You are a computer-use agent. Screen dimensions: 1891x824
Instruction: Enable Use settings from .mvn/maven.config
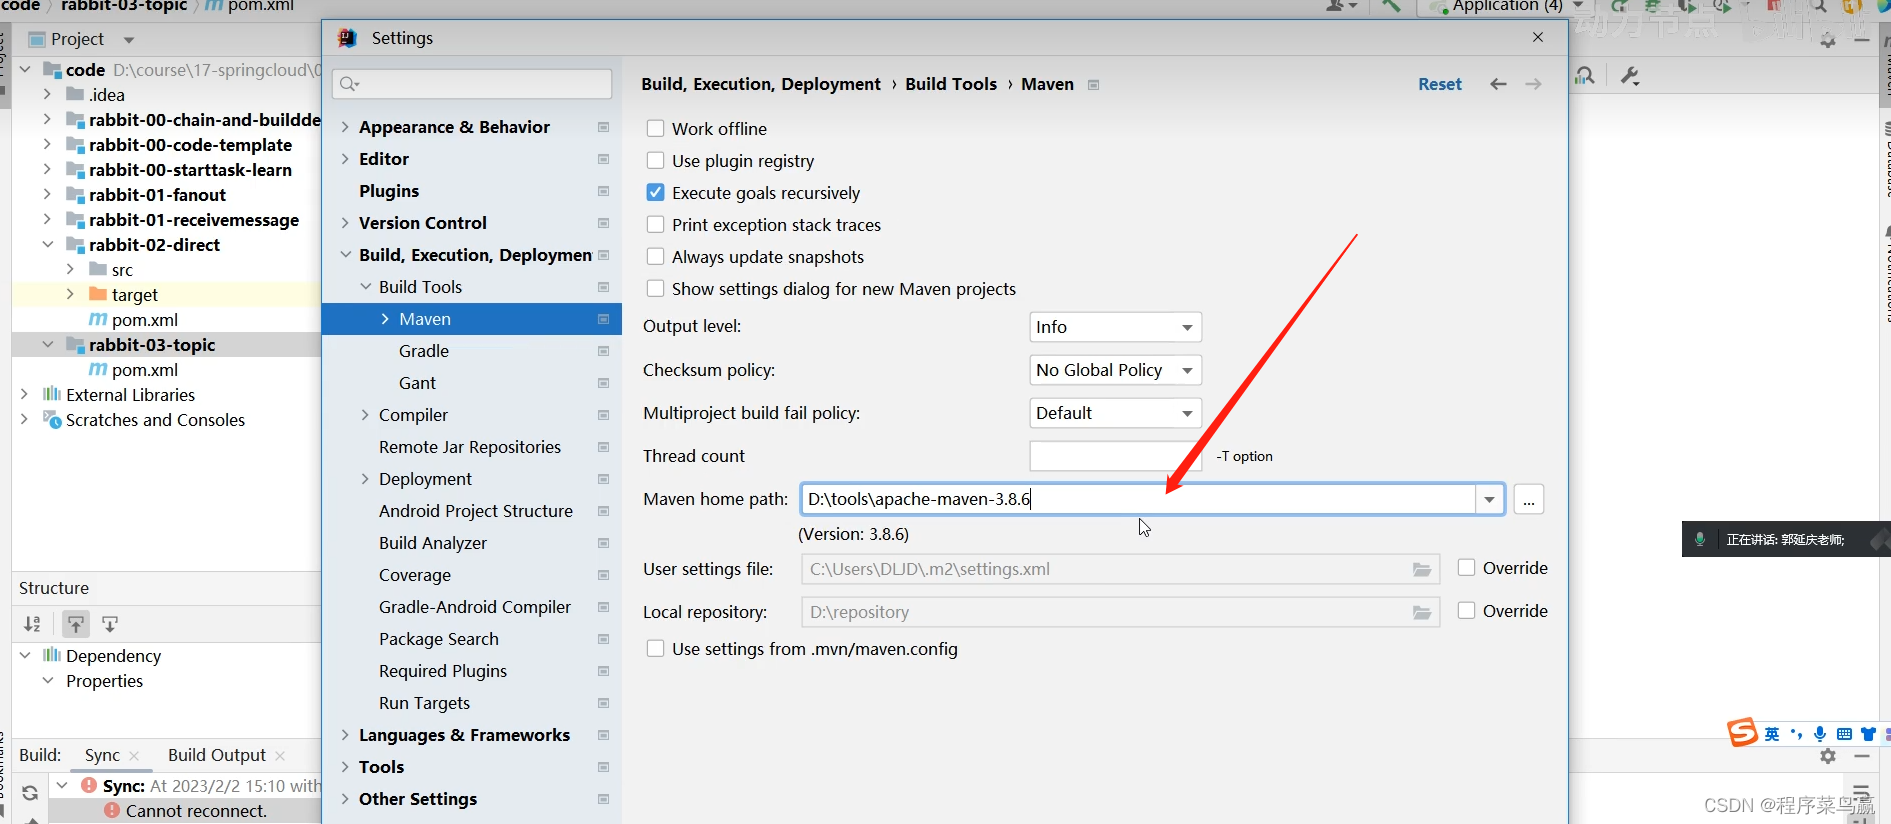point(655,648)
